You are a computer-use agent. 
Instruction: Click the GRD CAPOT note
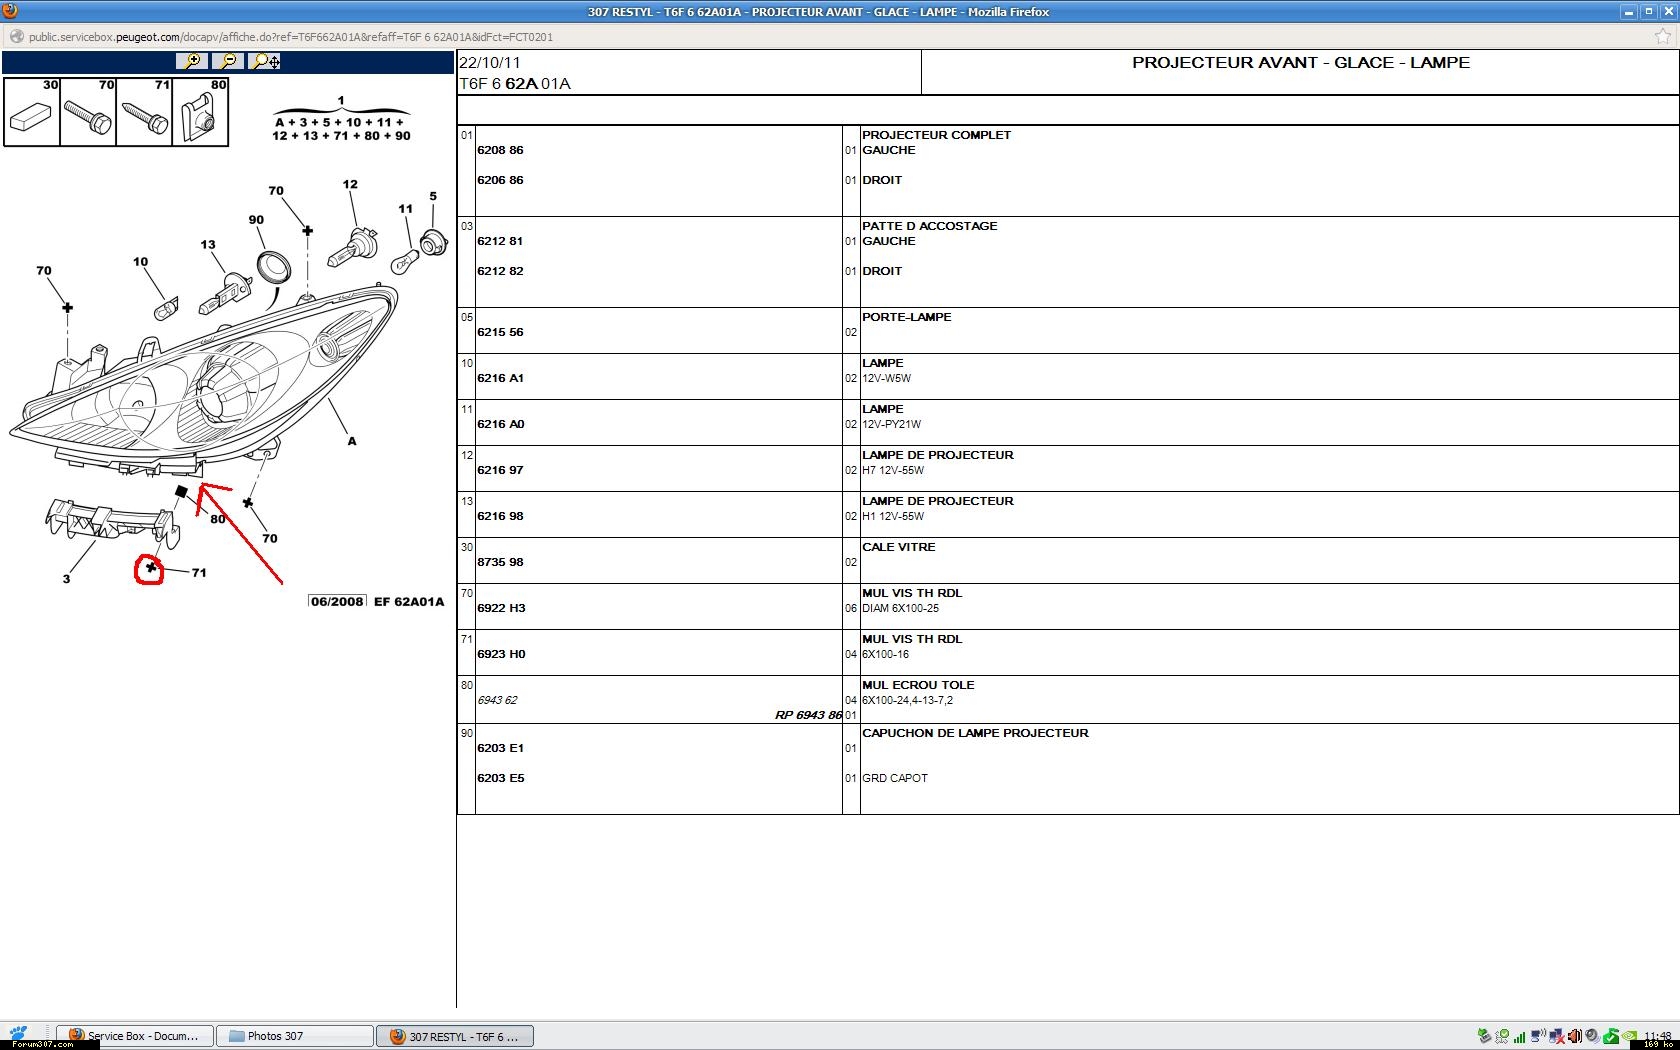point(894,778)
